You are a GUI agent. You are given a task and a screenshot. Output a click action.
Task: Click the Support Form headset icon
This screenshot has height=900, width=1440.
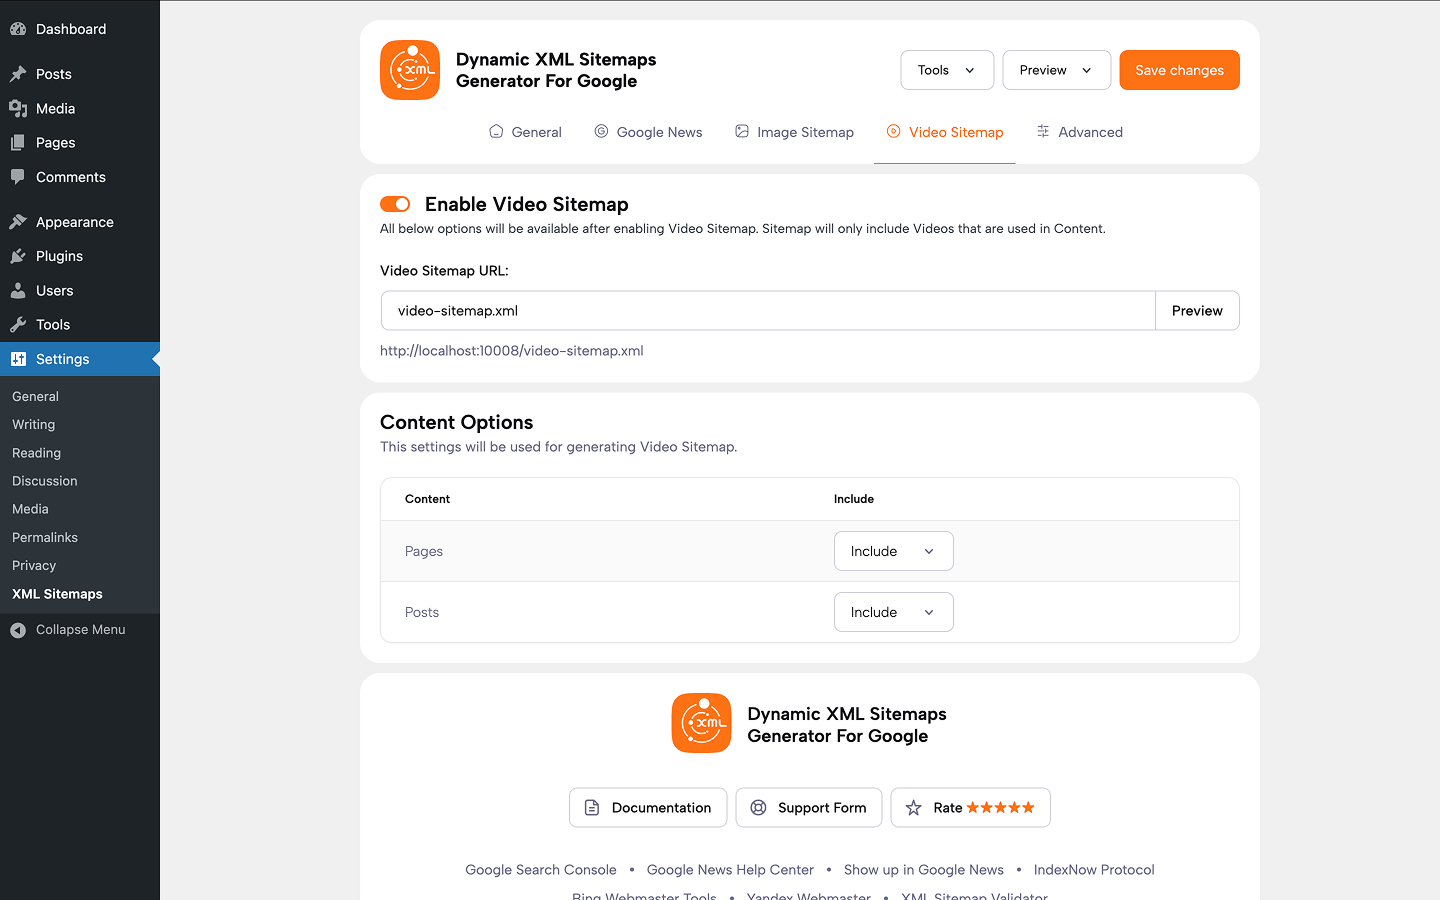coord(759,807)
